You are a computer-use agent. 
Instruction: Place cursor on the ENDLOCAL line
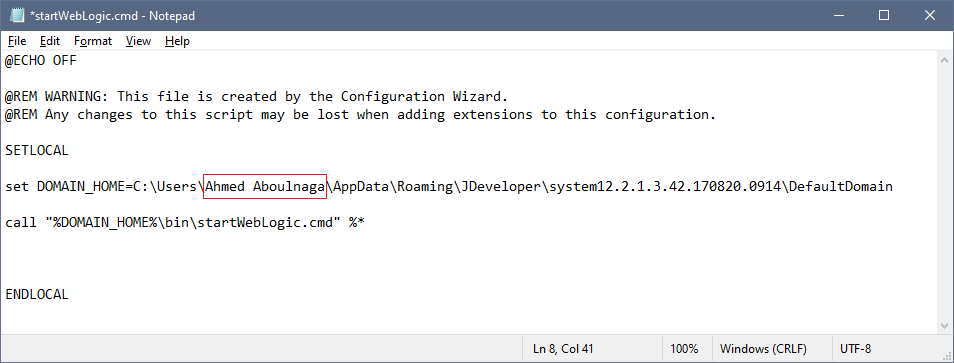pyautogui.click(x=37, y=294)
